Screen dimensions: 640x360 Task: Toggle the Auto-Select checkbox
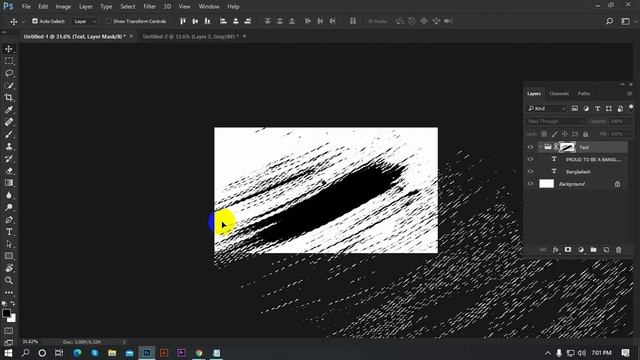click(35, 21)
